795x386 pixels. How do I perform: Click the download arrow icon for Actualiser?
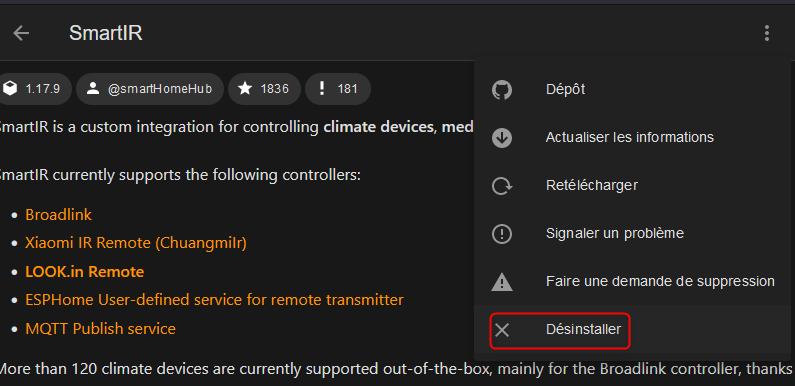click(501, 137)
